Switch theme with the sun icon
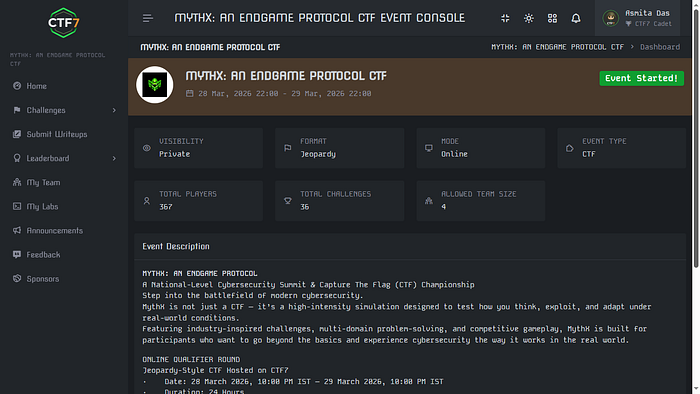This screenshot has width=700, height=394. [529, 18]
